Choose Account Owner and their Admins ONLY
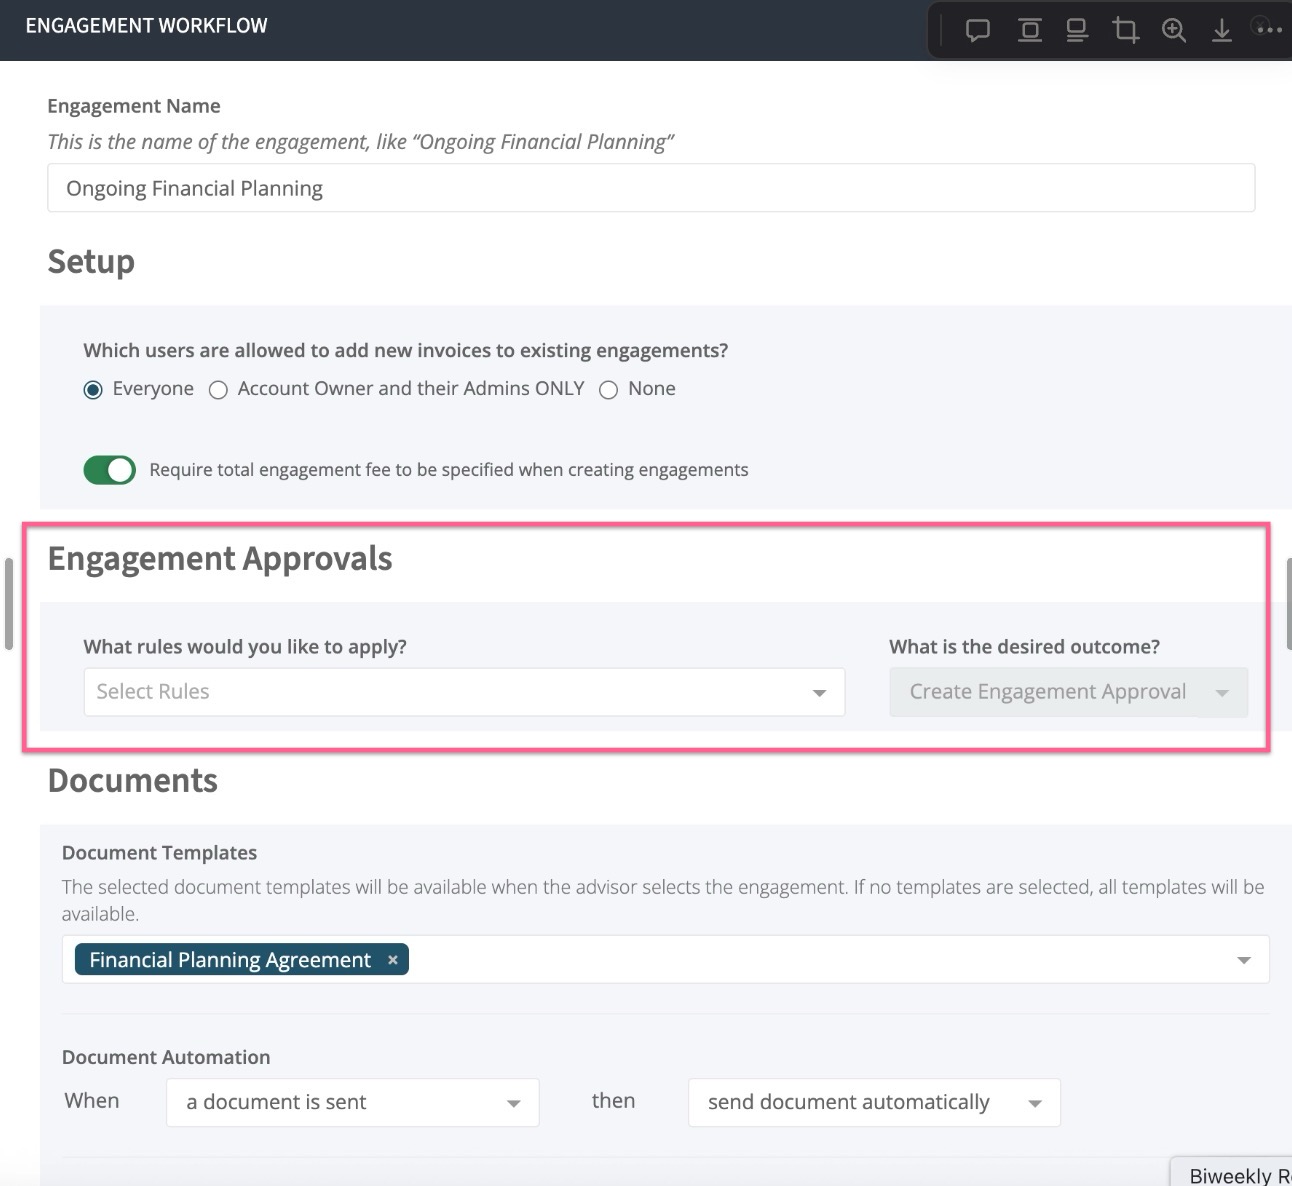The width and height of the screenshot is (1292, 1186). pos(218,390)
